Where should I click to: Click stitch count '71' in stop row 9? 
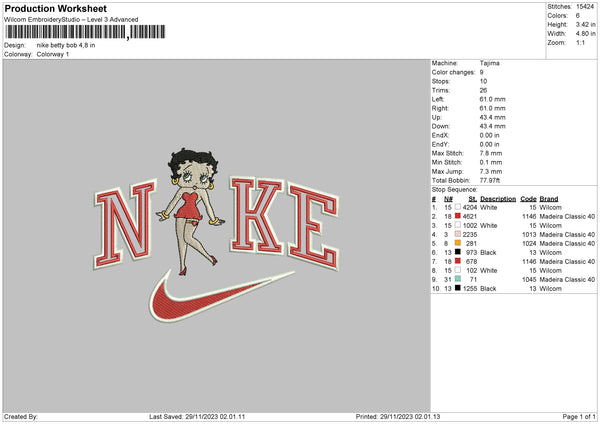coord(473,280)
